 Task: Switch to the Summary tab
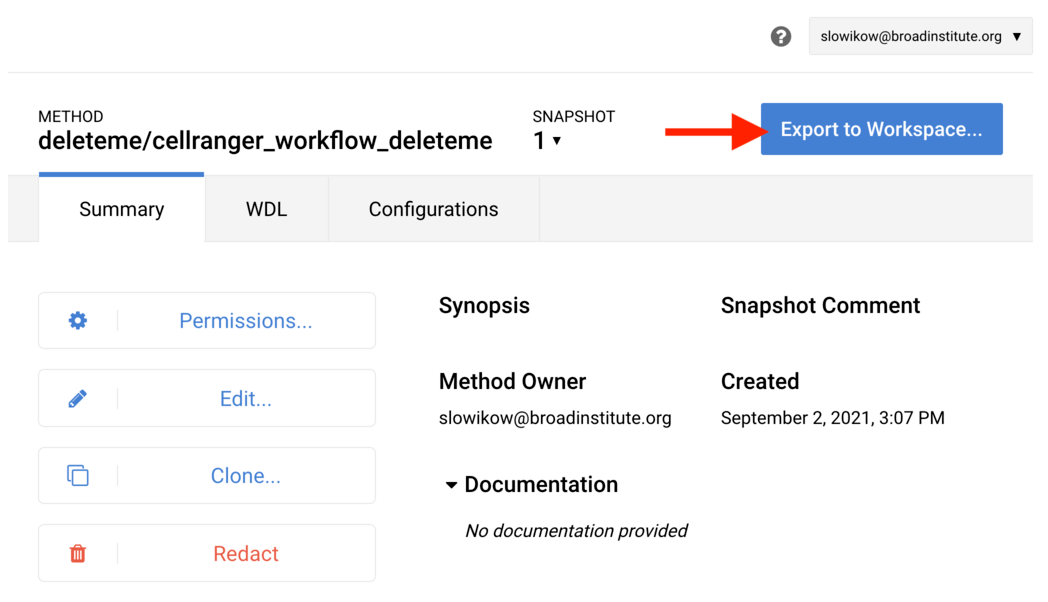(122, 209)
